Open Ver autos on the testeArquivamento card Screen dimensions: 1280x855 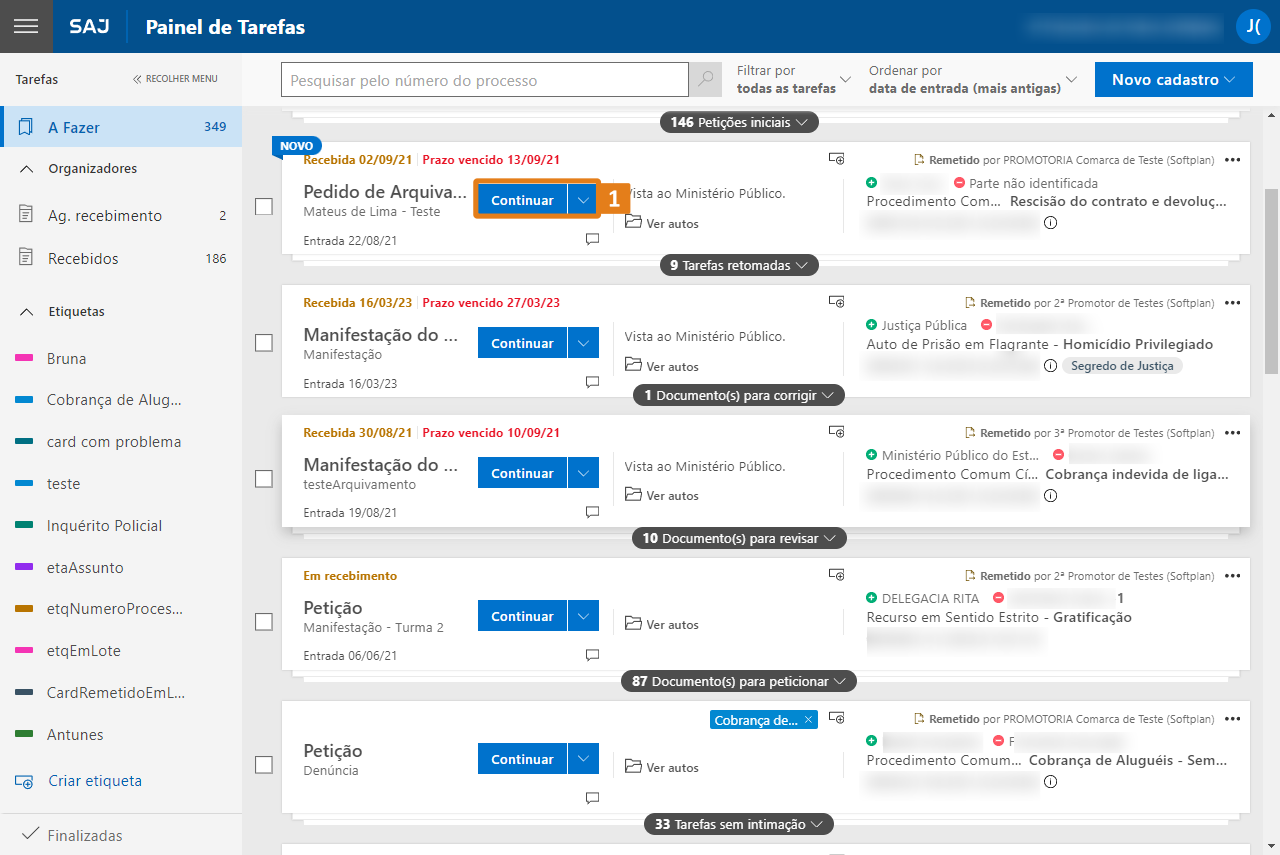pos(662,496)
